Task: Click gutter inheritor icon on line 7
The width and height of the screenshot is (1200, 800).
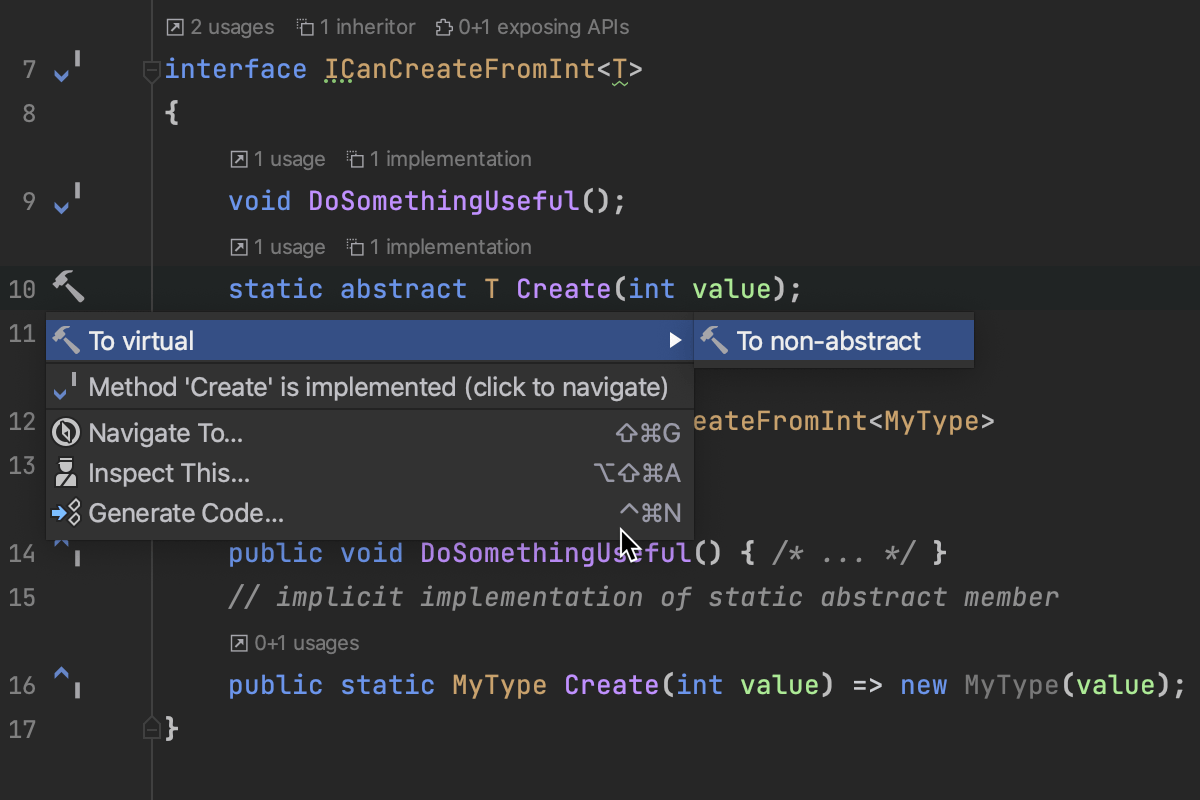Action: pos(66,70)
